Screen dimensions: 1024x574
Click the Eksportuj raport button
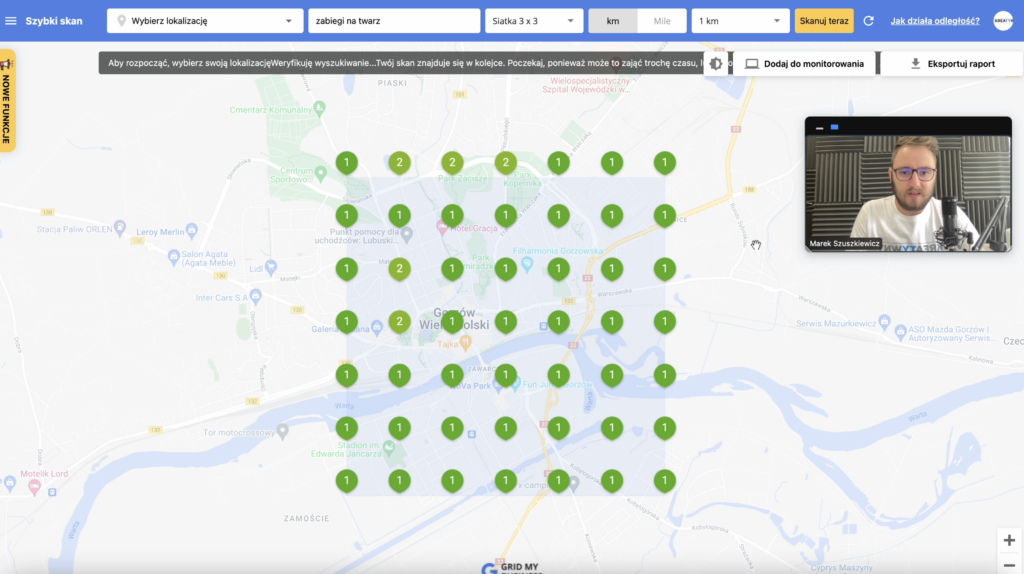(952, 64)
